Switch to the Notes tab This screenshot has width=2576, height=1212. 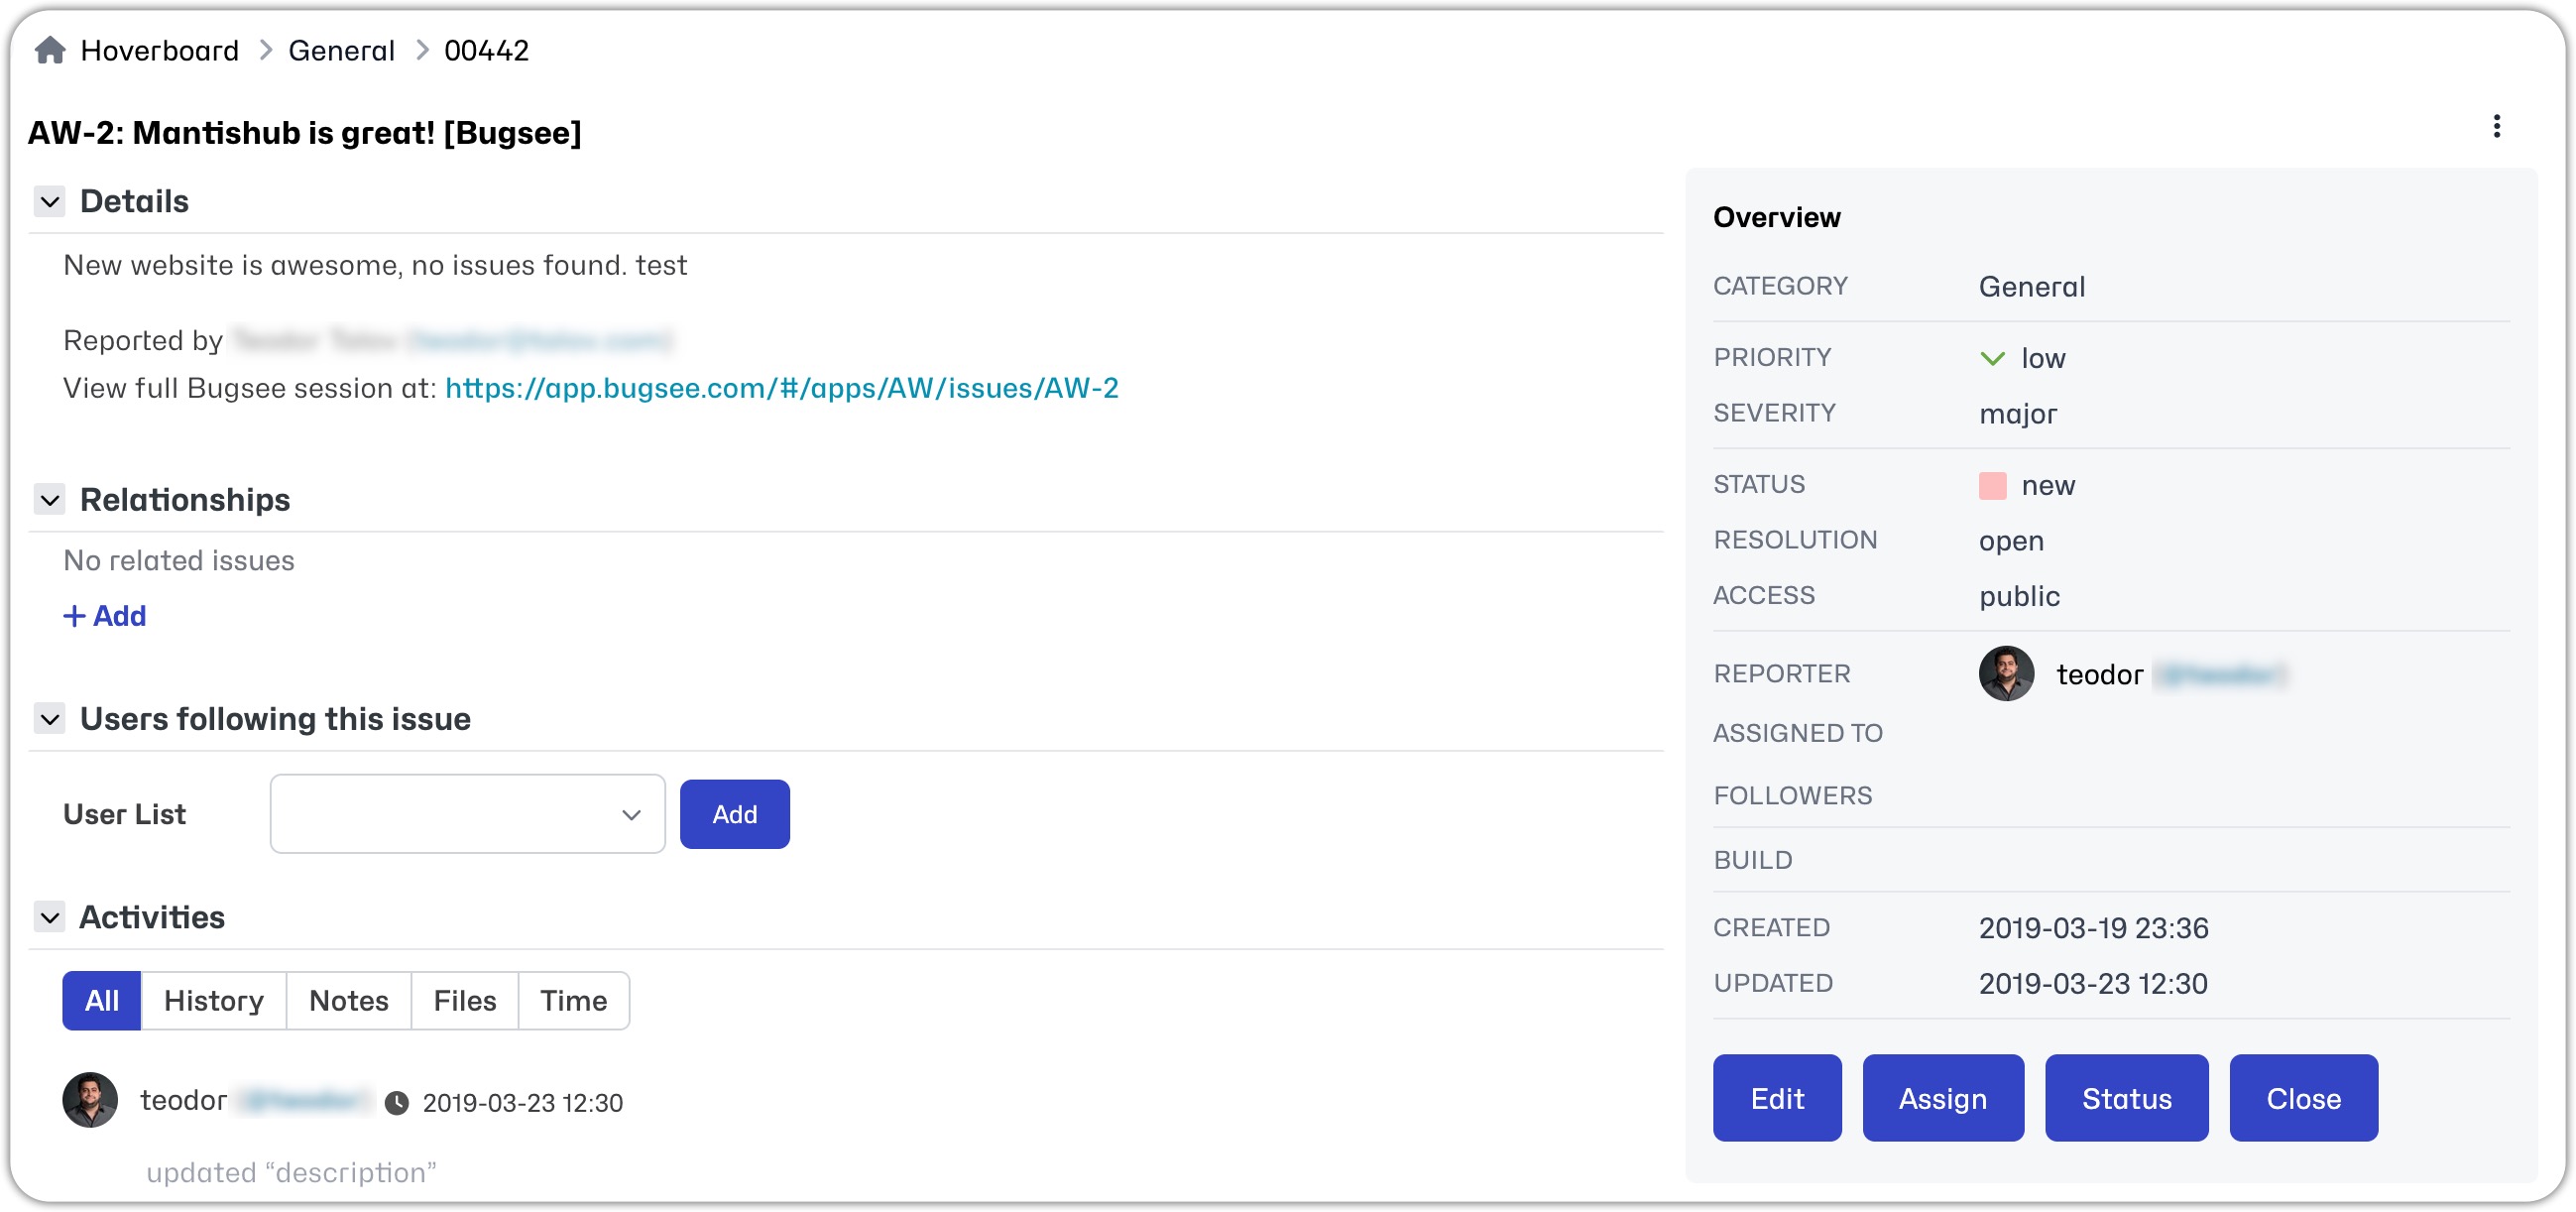349,1000
